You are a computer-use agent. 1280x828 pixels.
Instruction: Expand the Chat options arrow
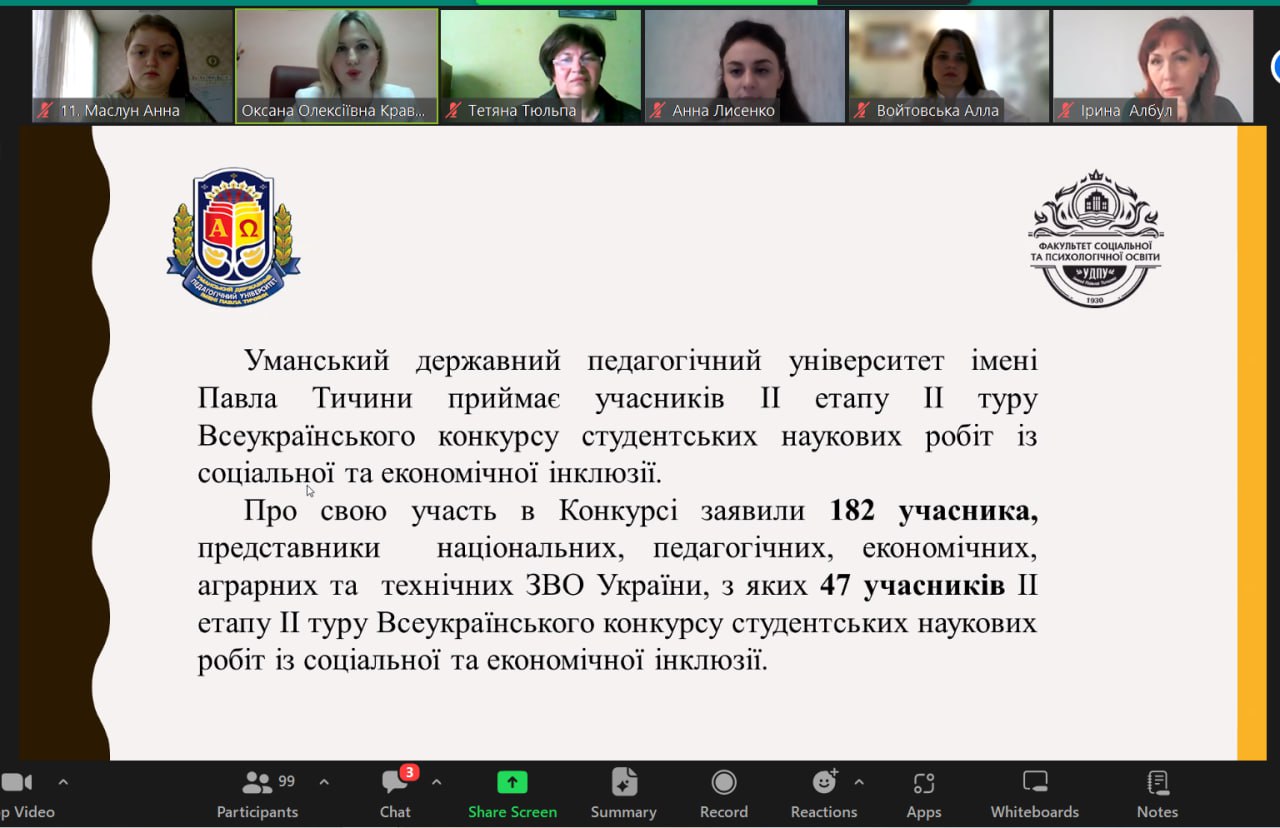(436, 782)
